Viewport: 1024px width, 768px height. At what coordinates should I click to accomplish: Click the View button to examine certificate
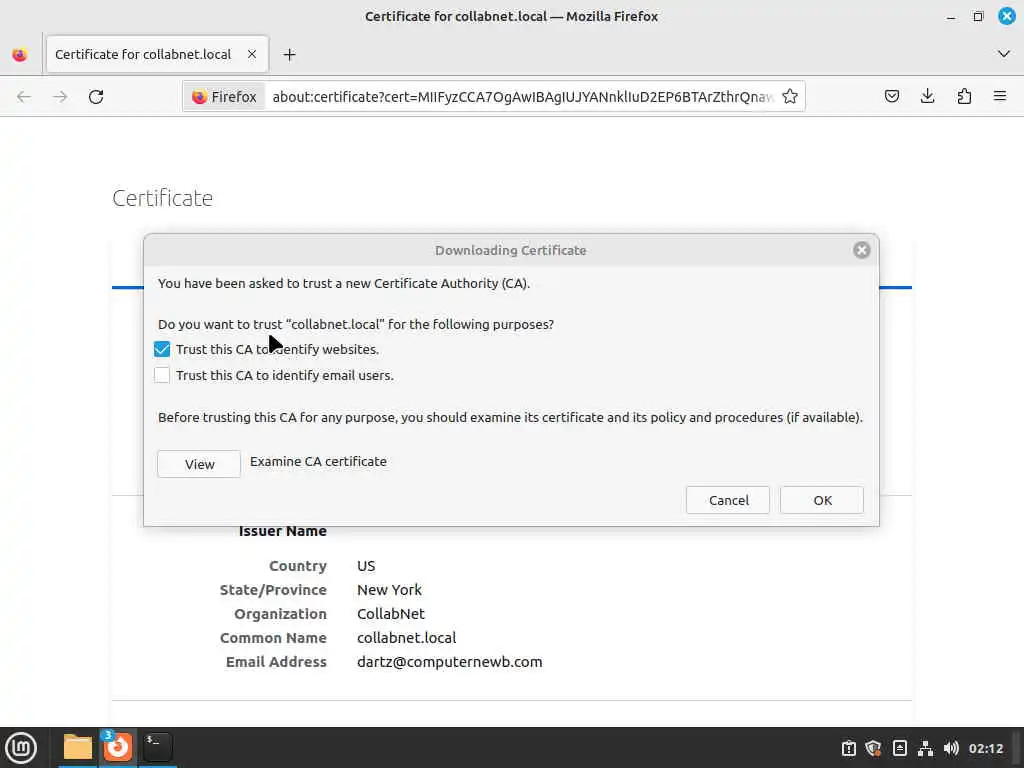click(x=199, y=464)
